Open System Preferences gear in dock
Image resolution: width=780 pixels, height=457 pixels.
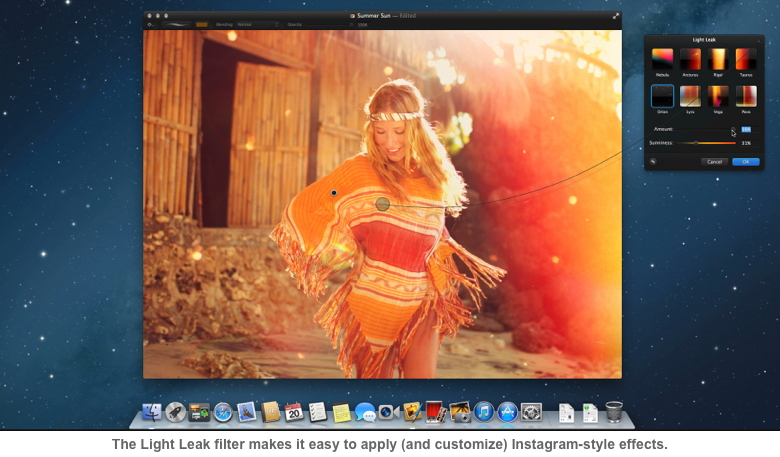(531, 412)
